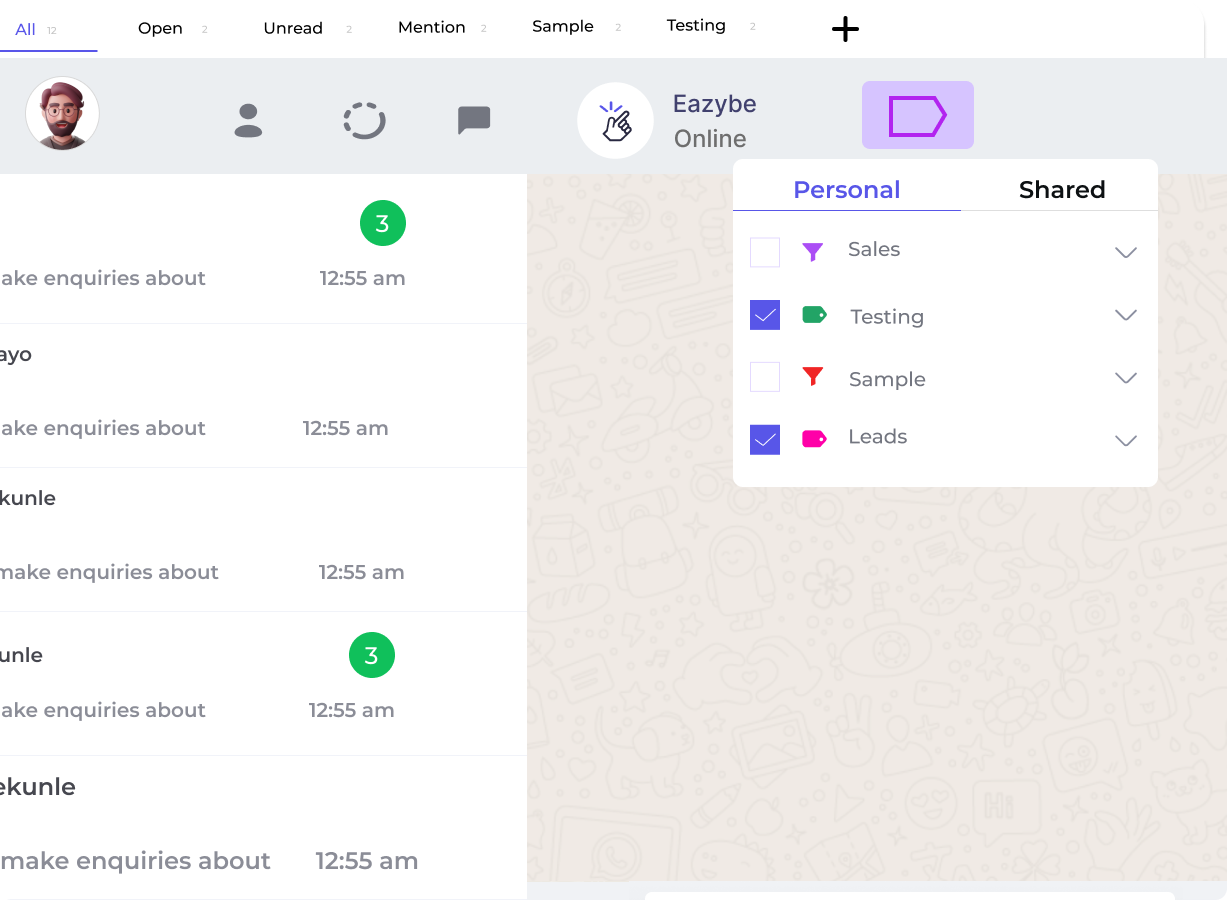This screenshot has height=900, width=1227.
Task: Open the label tag icon button
Action: click(917, 115)
